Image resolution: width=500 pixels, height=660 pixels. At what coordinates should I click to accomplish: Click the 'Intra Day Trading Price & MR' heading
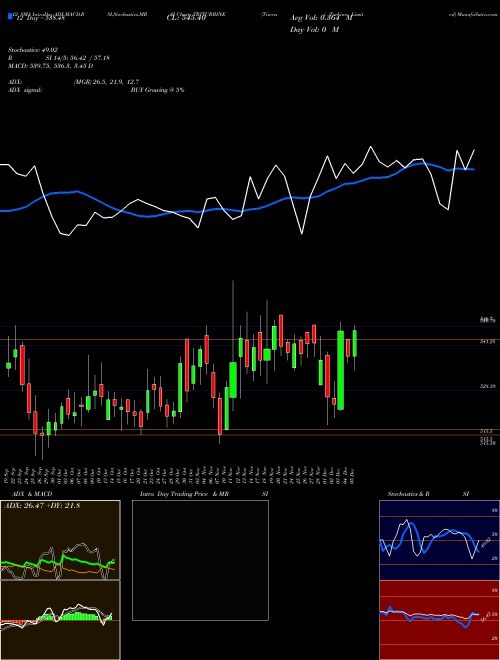coord(184,494)
